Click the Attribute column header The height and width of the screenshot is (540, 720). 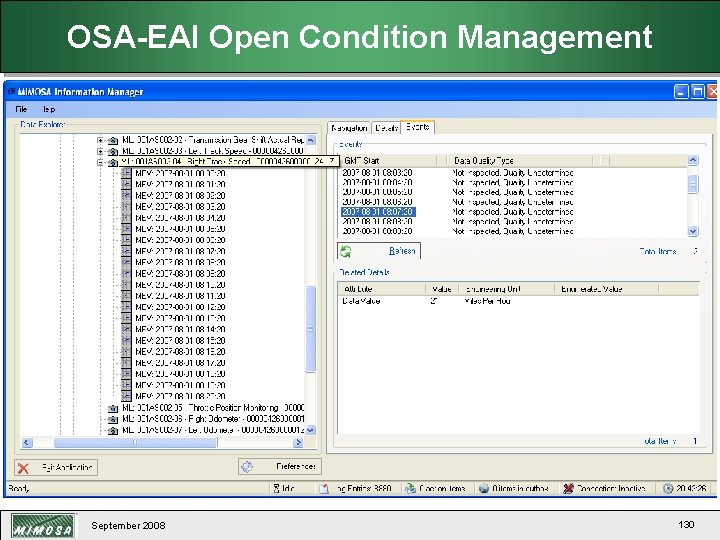click(x=382, y=289)
